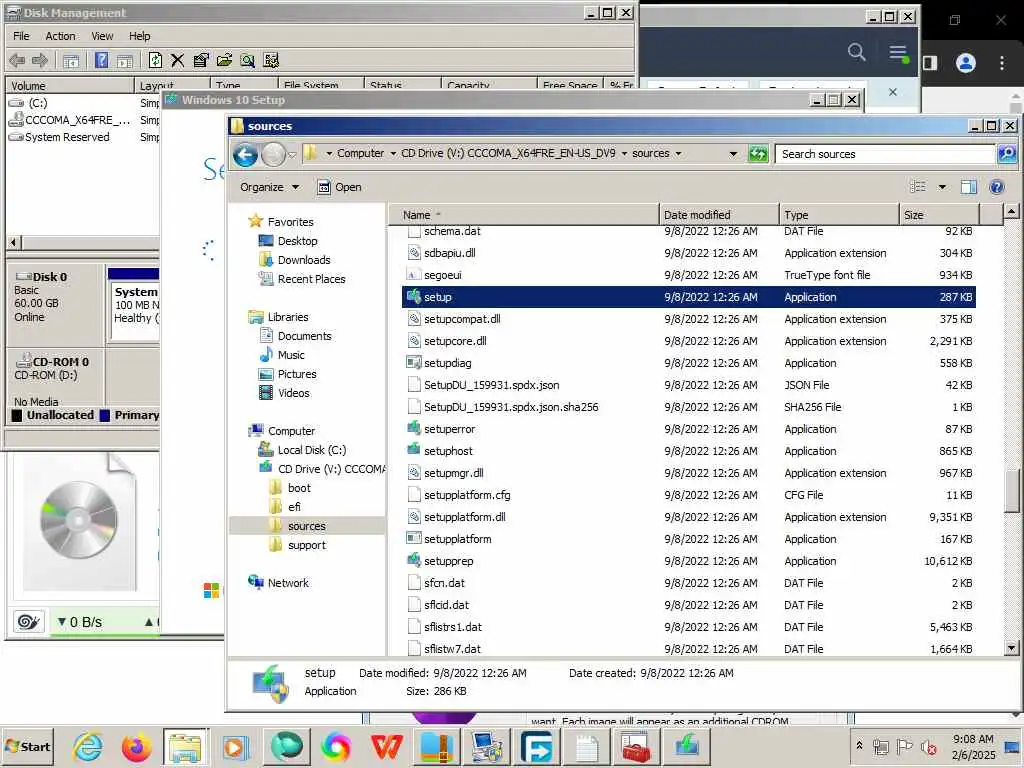This screenshot has width=1024, height=768.
Task: Click the file list scroll down arrow
Action: coord(1011,648)
